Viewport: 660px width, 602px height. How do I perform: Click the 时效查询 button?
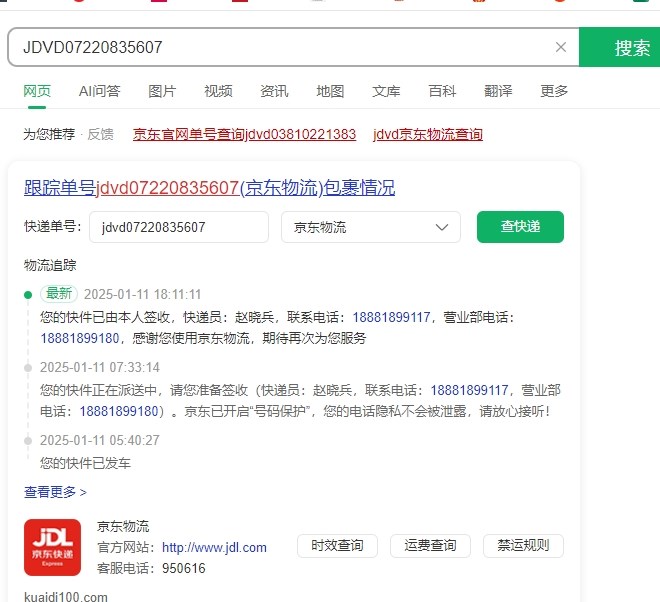pyautogui.click(x=337, y=546)
